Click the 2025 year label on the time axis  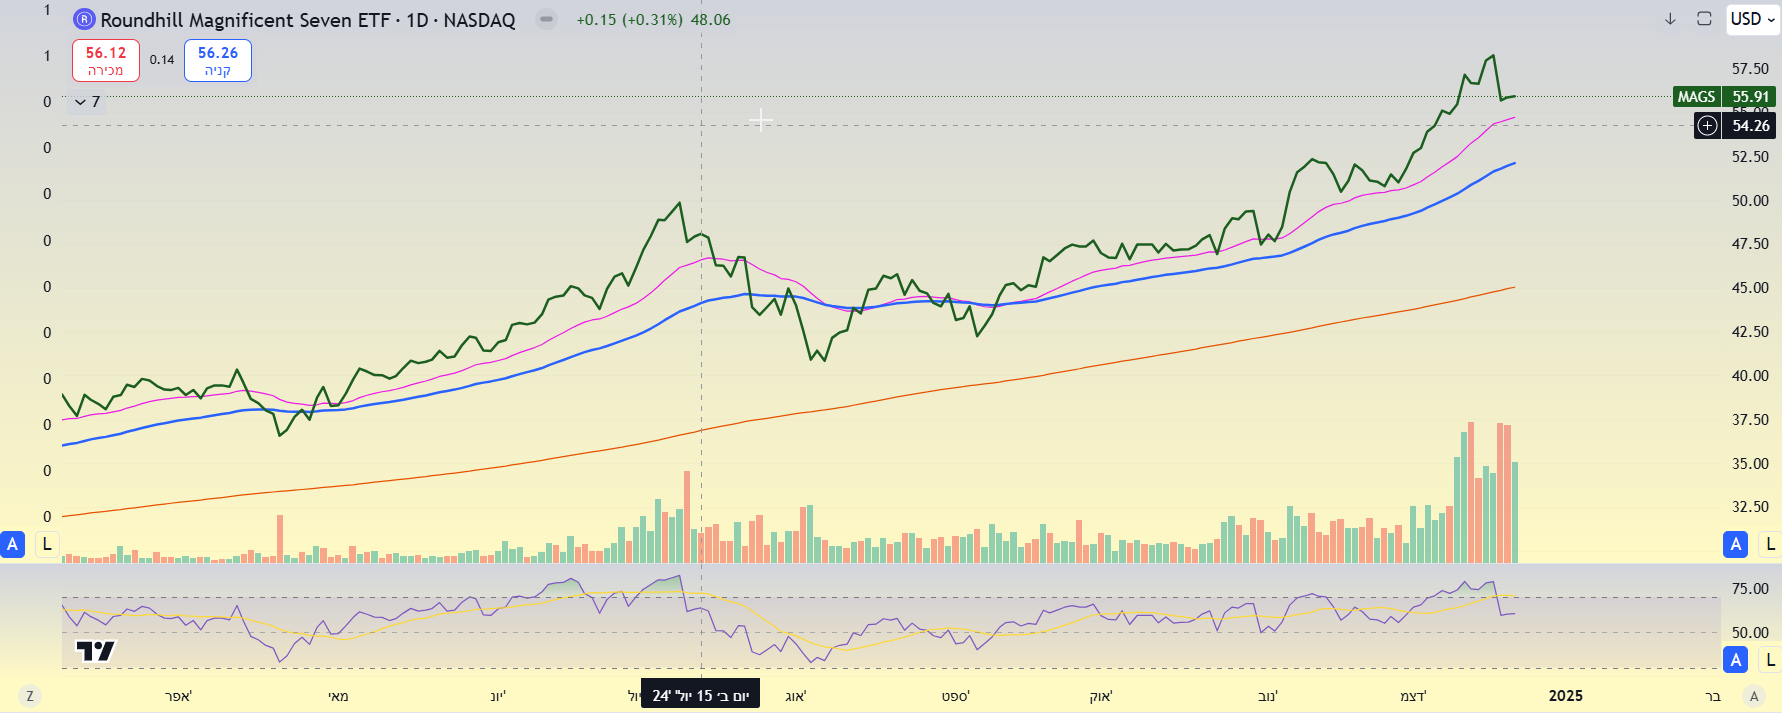pyautogui.click(x=1566, y=696)
